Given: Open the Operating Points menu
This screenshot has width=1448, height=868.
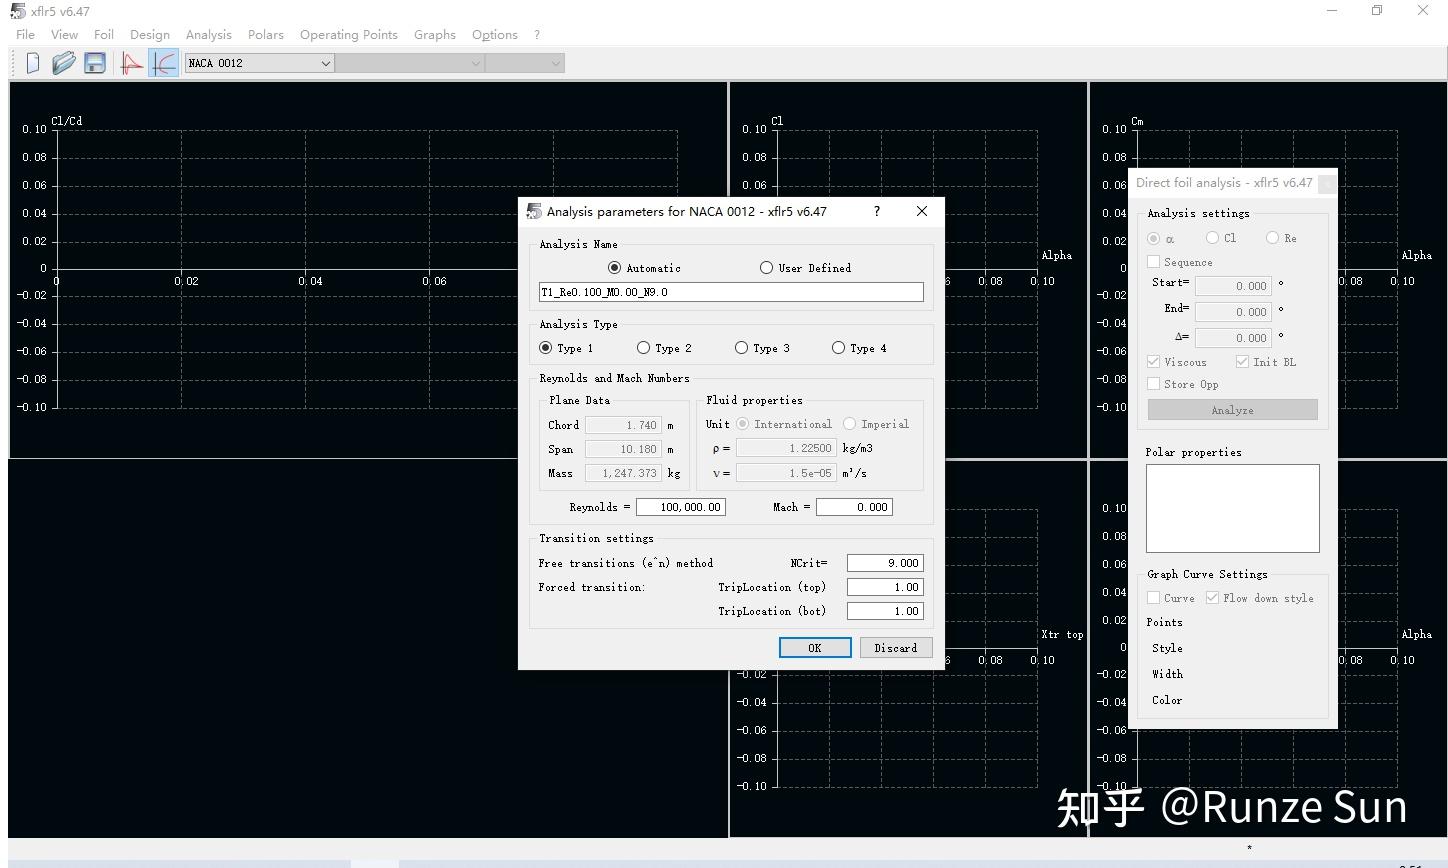Looking at the screenshot, I should click(x=348, y=34).
